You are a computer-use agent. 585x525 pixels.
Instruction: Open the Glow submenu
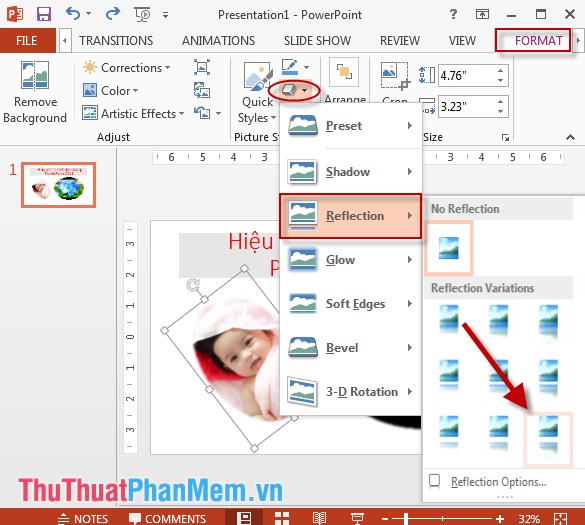(351, 260)
